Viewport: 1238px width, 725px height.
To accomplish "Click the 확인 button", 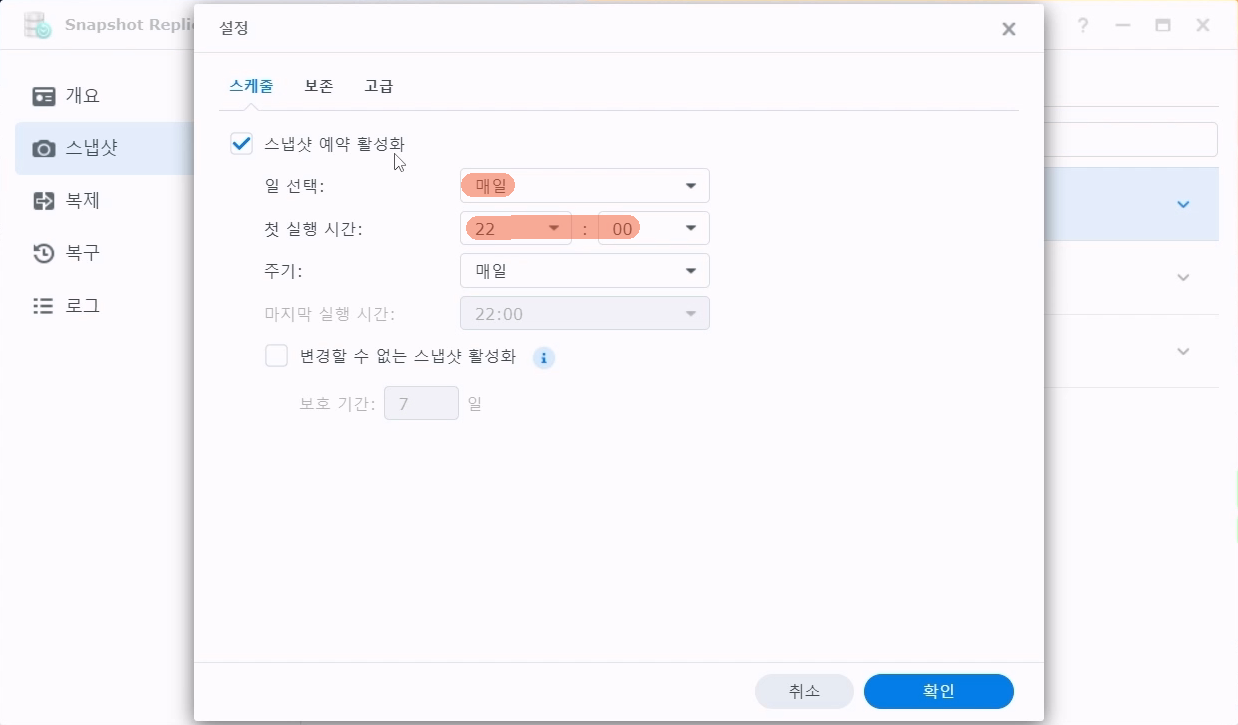I will [938, 691].
